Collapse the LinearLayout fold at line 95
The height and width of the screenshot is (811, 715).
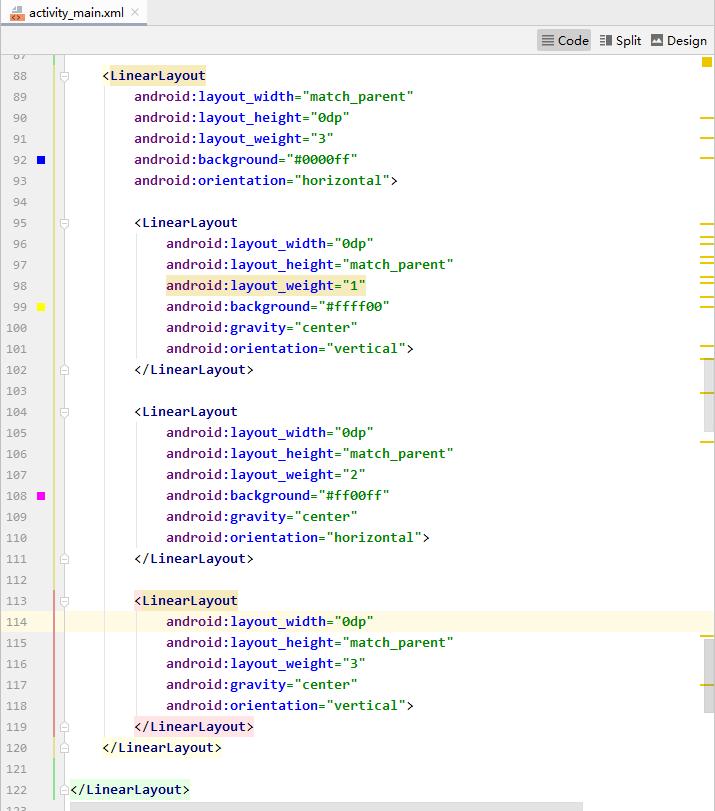click(64, 223)
